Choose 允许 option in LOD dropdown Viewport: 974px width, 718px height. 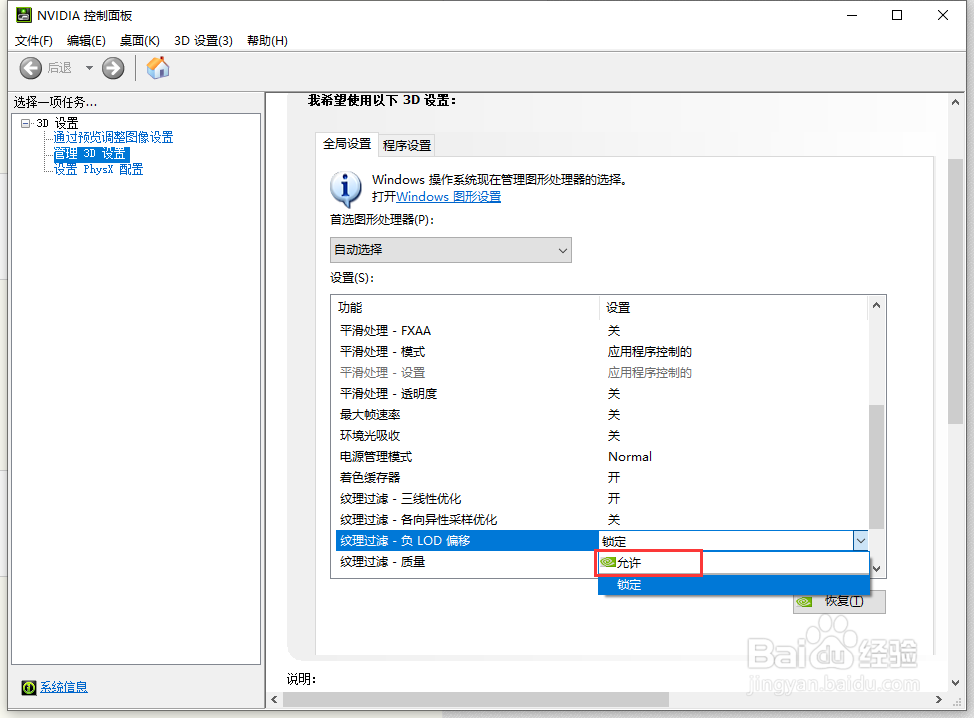click(733, 563)
